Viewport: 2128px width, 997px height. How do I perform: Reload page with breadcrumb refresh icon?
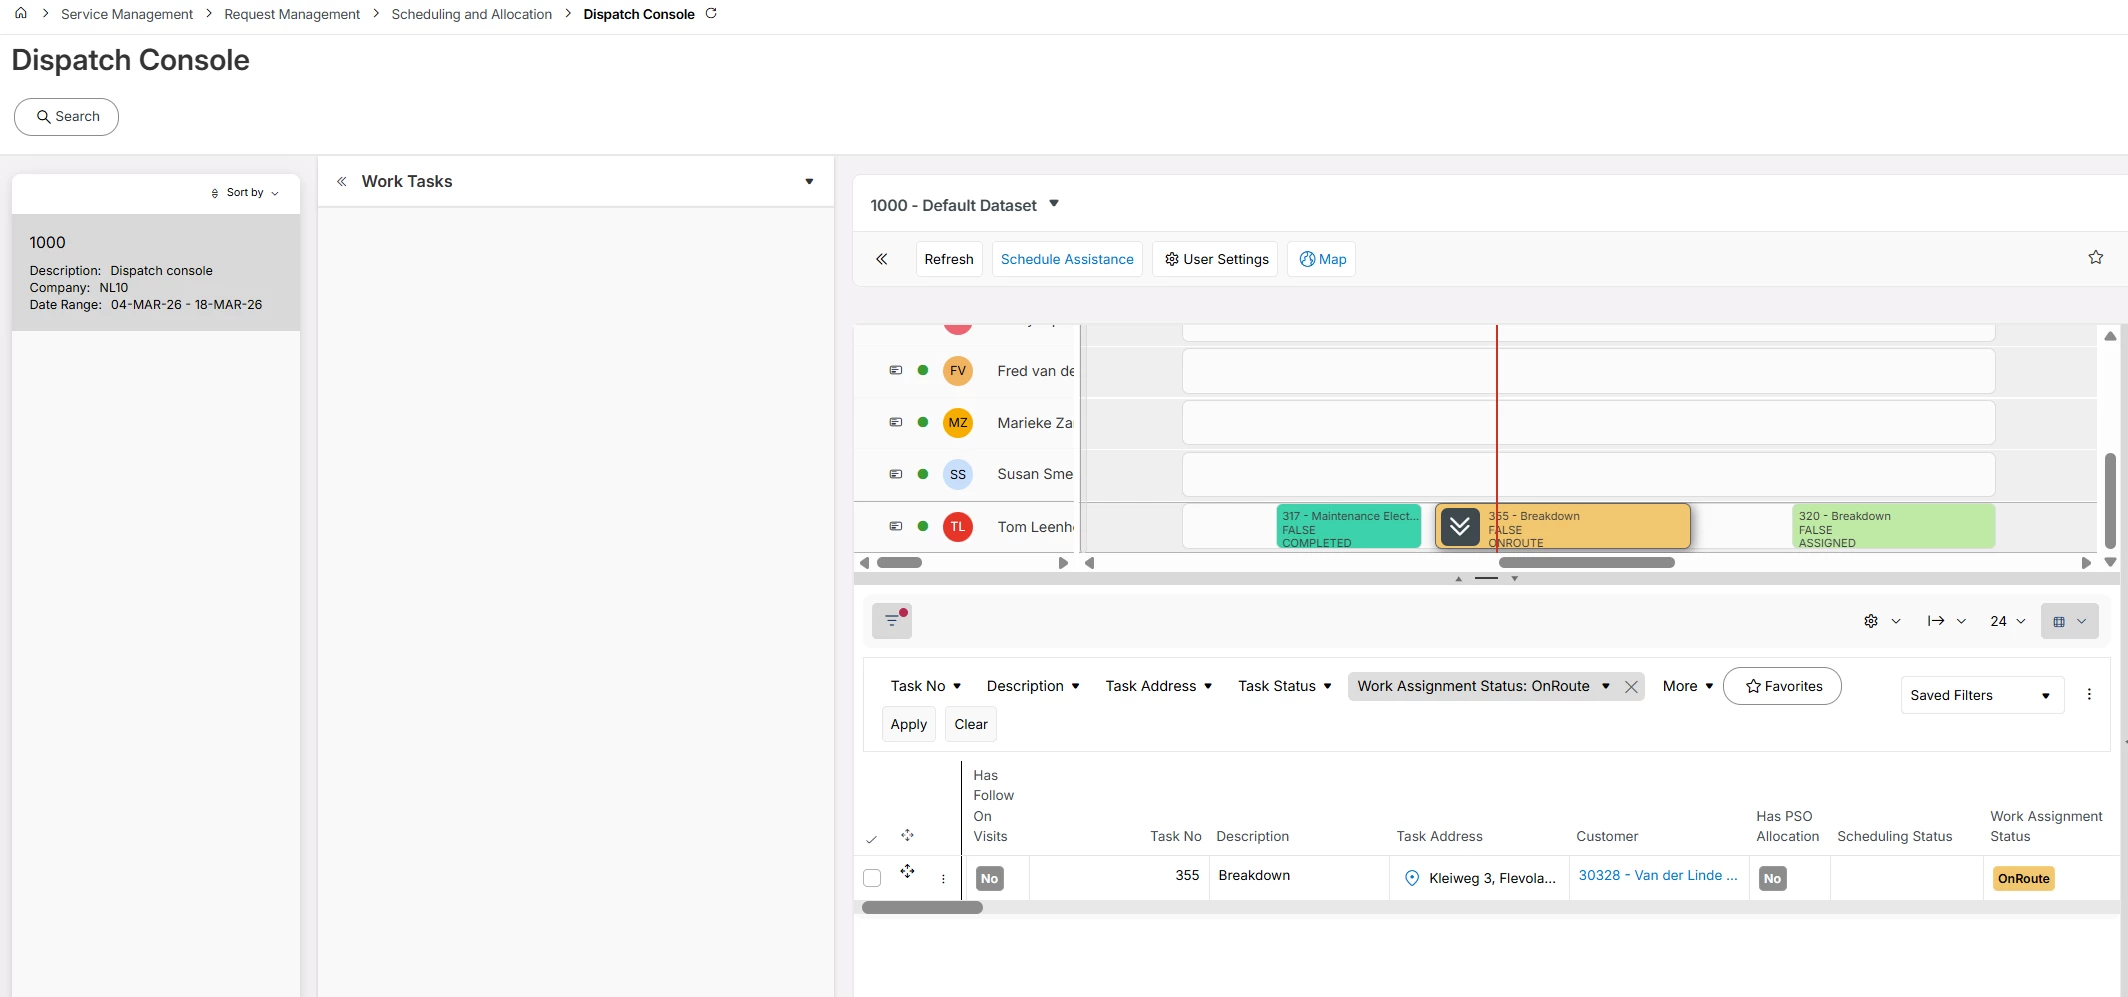pyautogui.click(x=711, y=14)
